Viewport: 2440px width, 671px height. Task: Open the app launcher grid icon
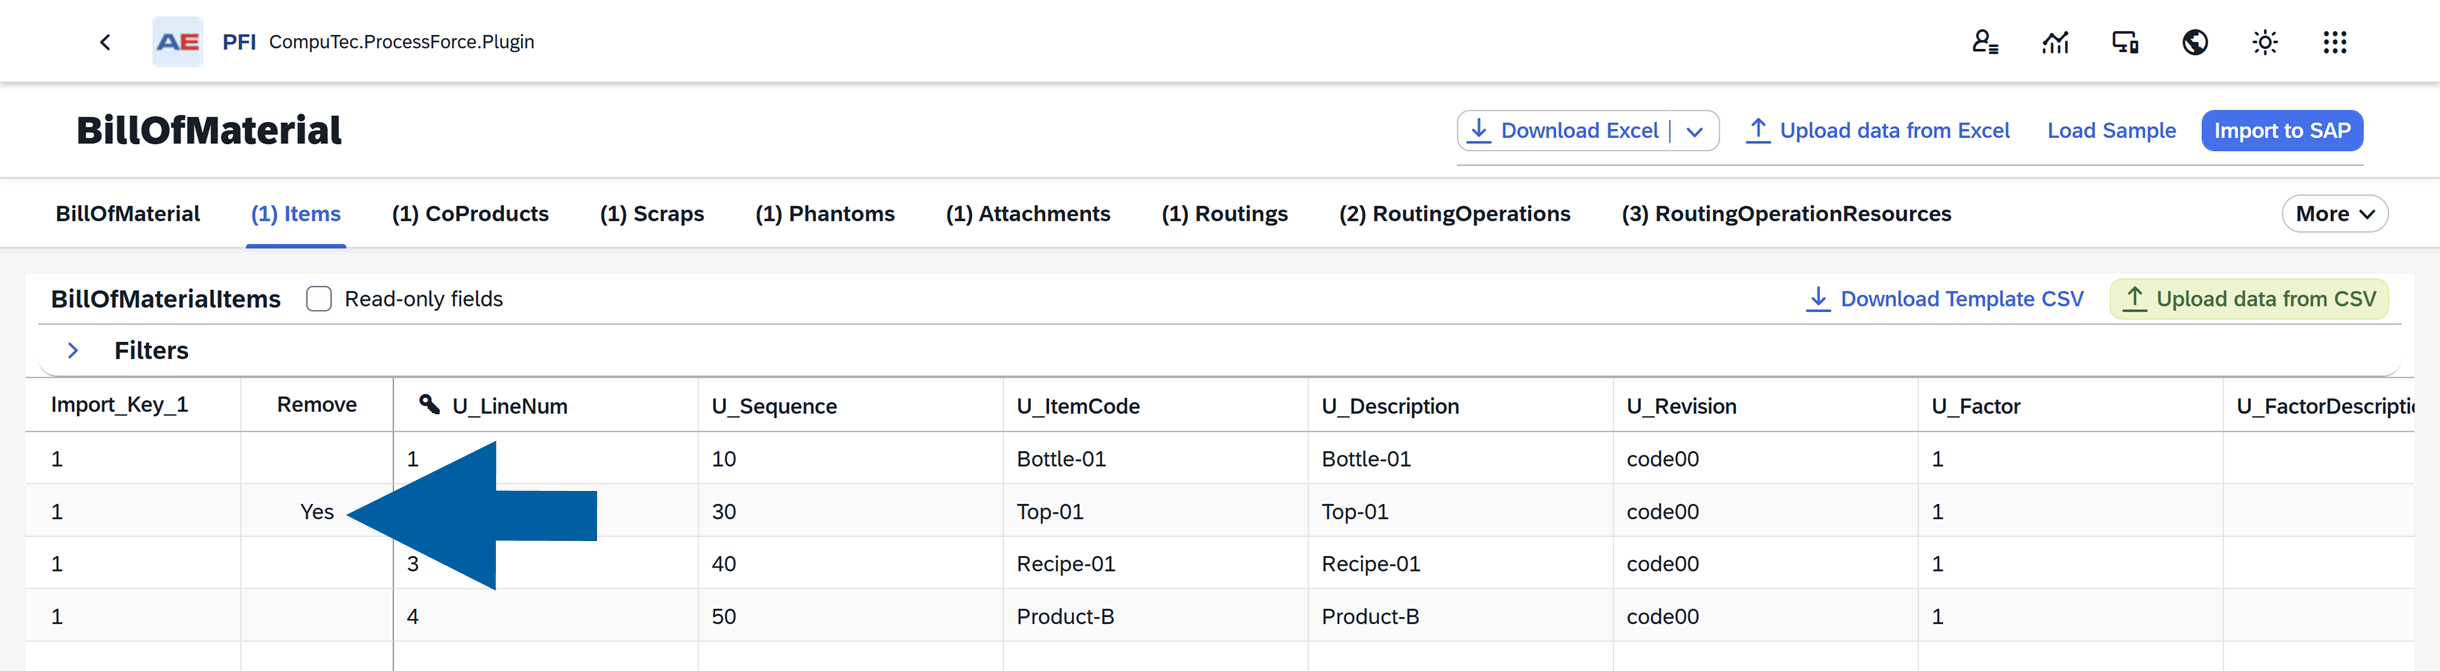[x=2335, y=42]
